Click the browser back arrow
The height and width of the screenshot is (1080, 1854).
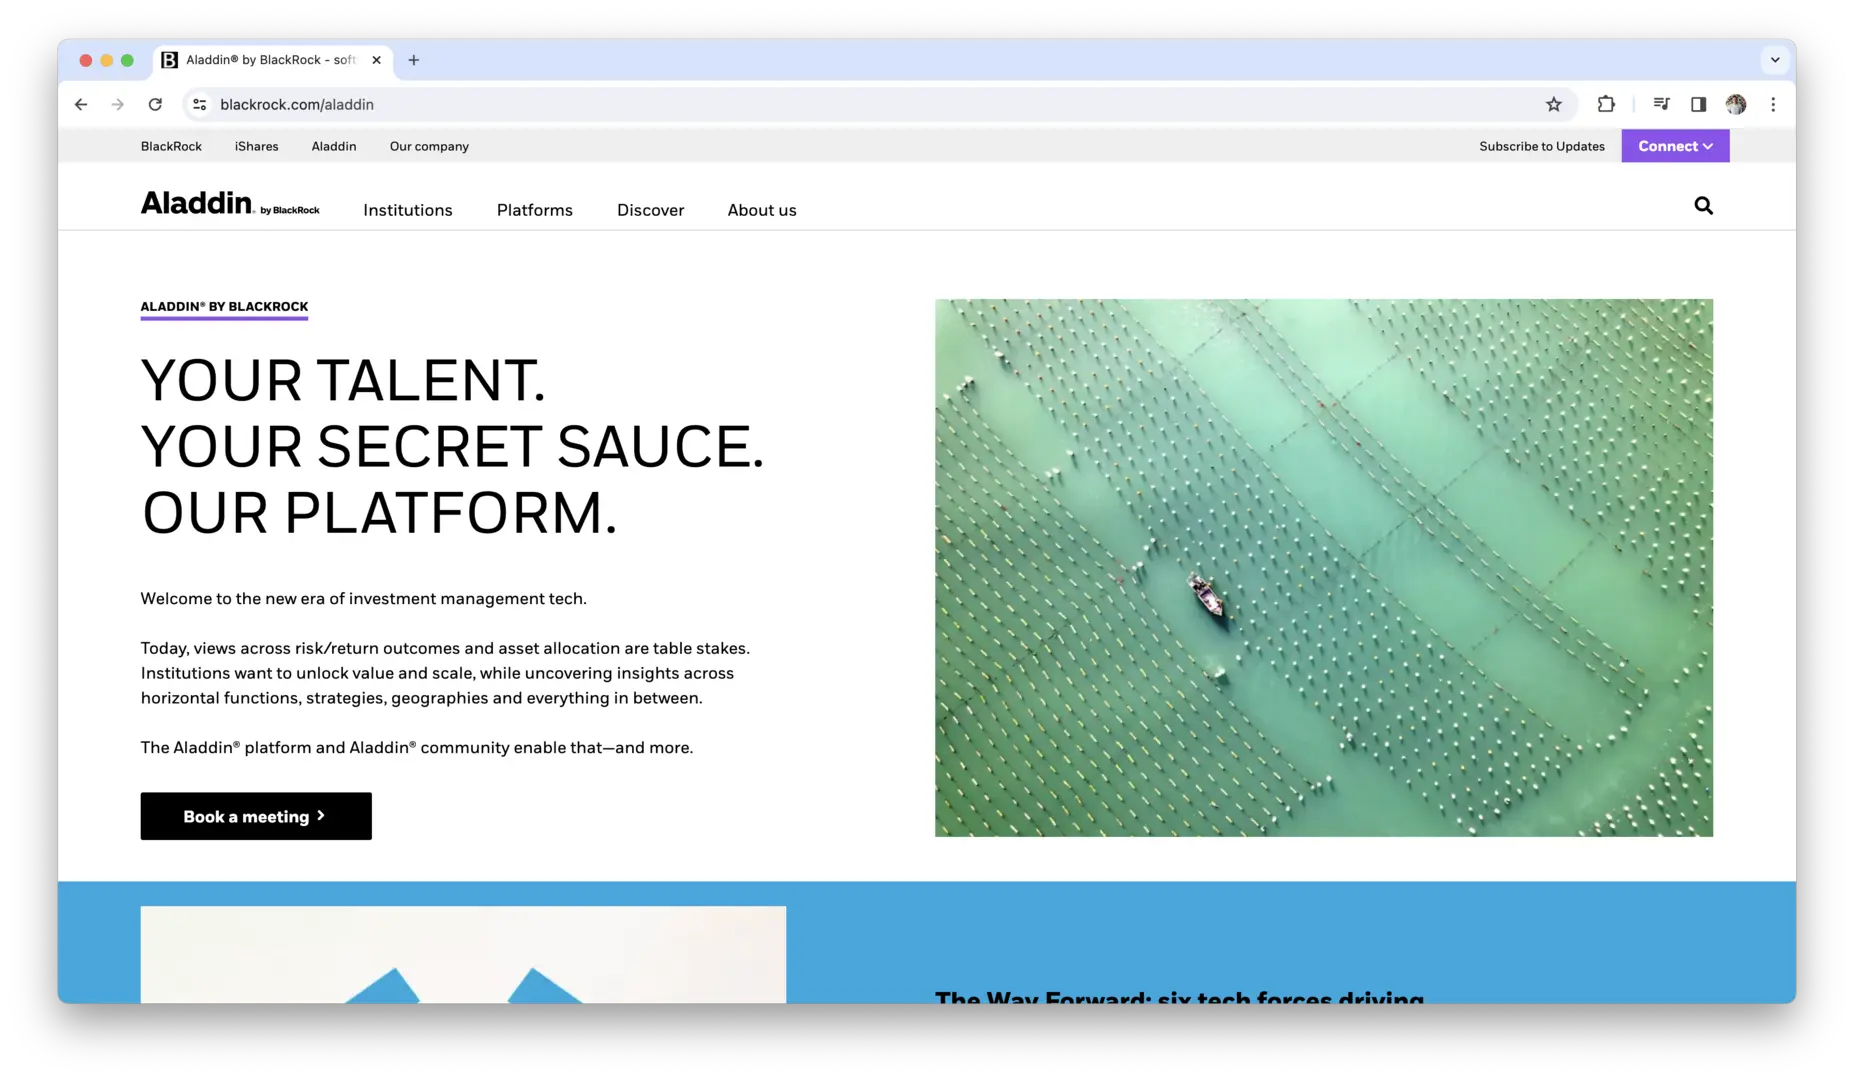click(81, 104)
